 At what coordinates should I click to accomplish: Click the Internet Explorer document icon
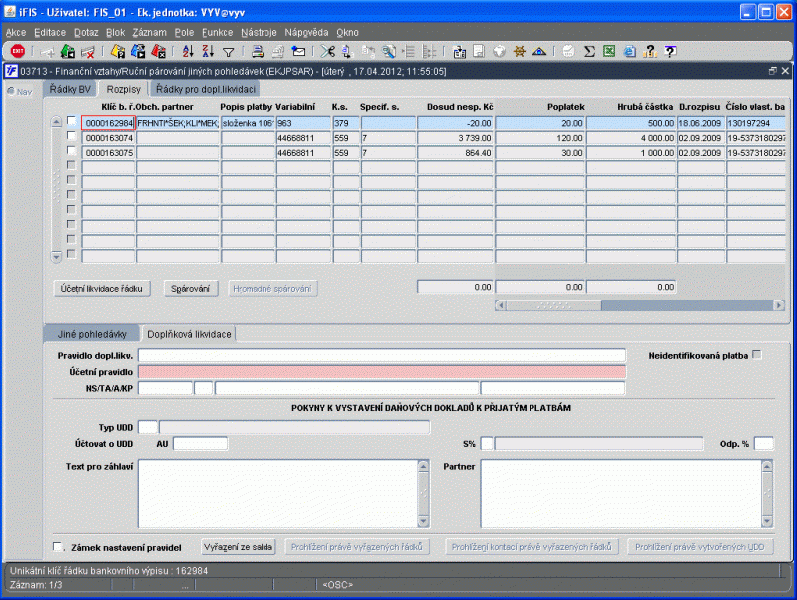(x=629, y=51)
